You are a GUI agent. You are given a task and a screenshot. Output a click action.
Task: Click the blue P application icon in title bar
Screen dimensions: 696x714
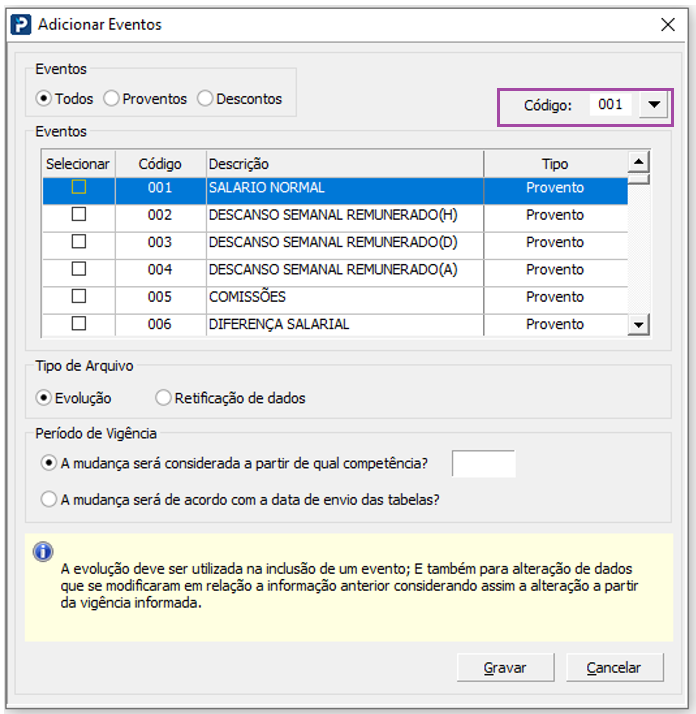pos(21,25)
